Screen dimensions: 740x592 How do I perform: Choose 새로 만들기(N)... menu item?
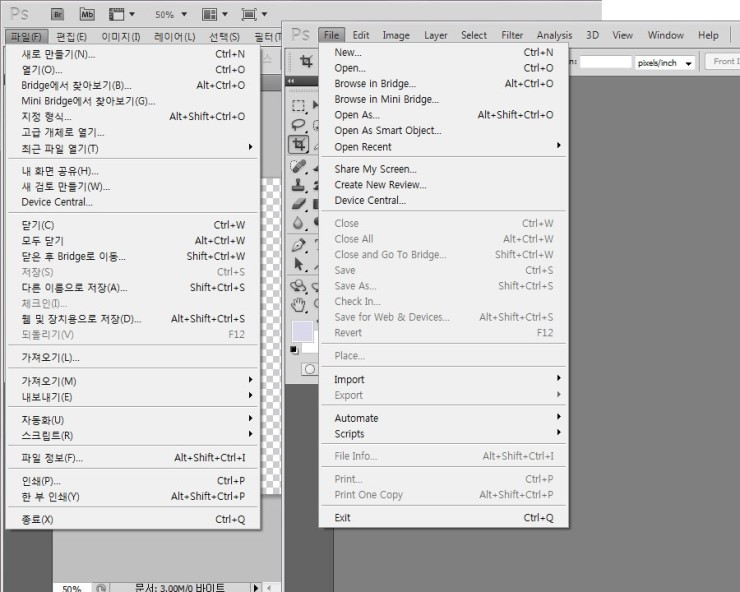click(133, 54)
